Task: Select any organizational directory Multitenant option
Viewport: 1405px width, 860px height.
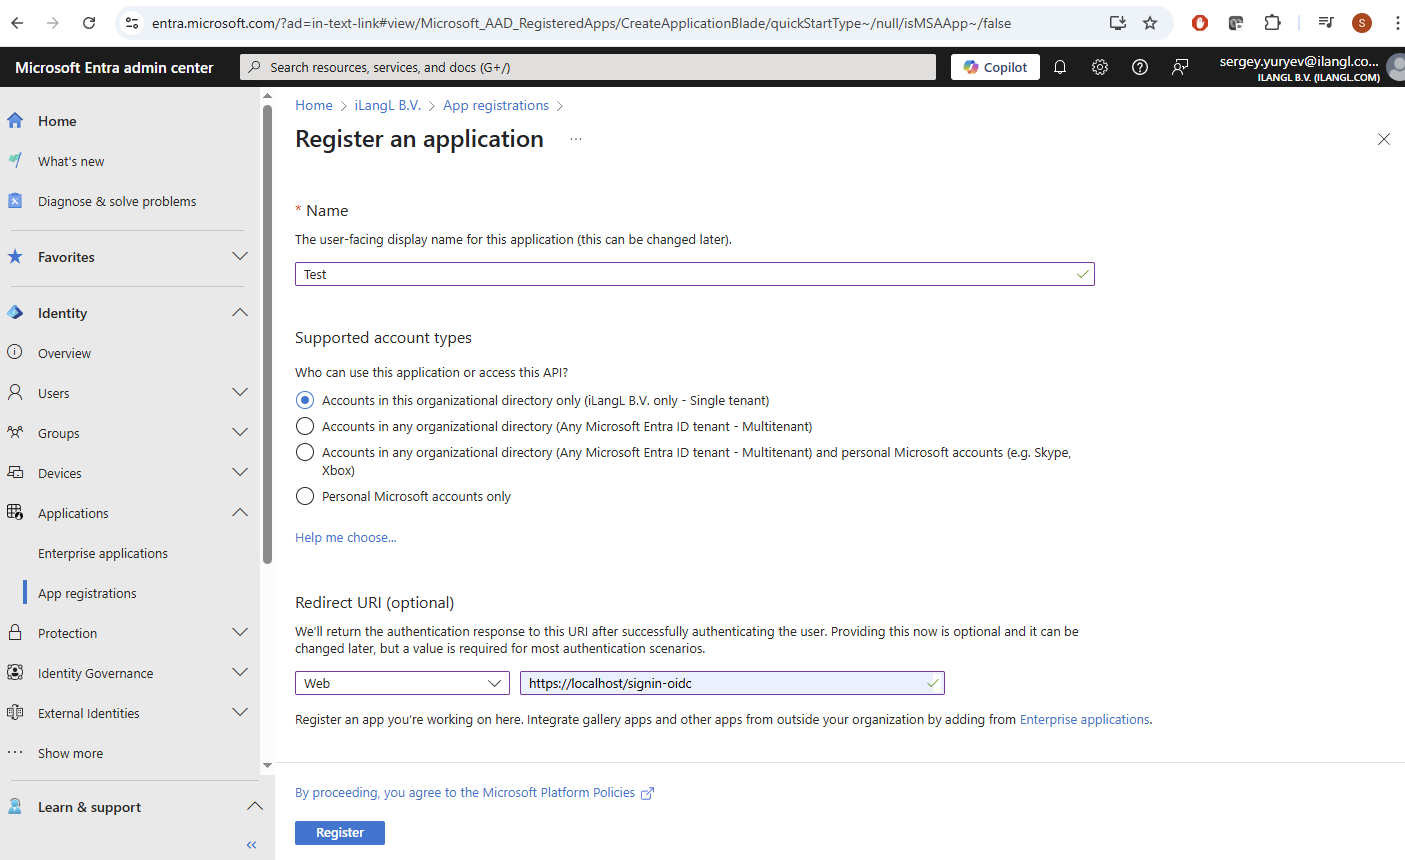Action: [x=305, y=426]
